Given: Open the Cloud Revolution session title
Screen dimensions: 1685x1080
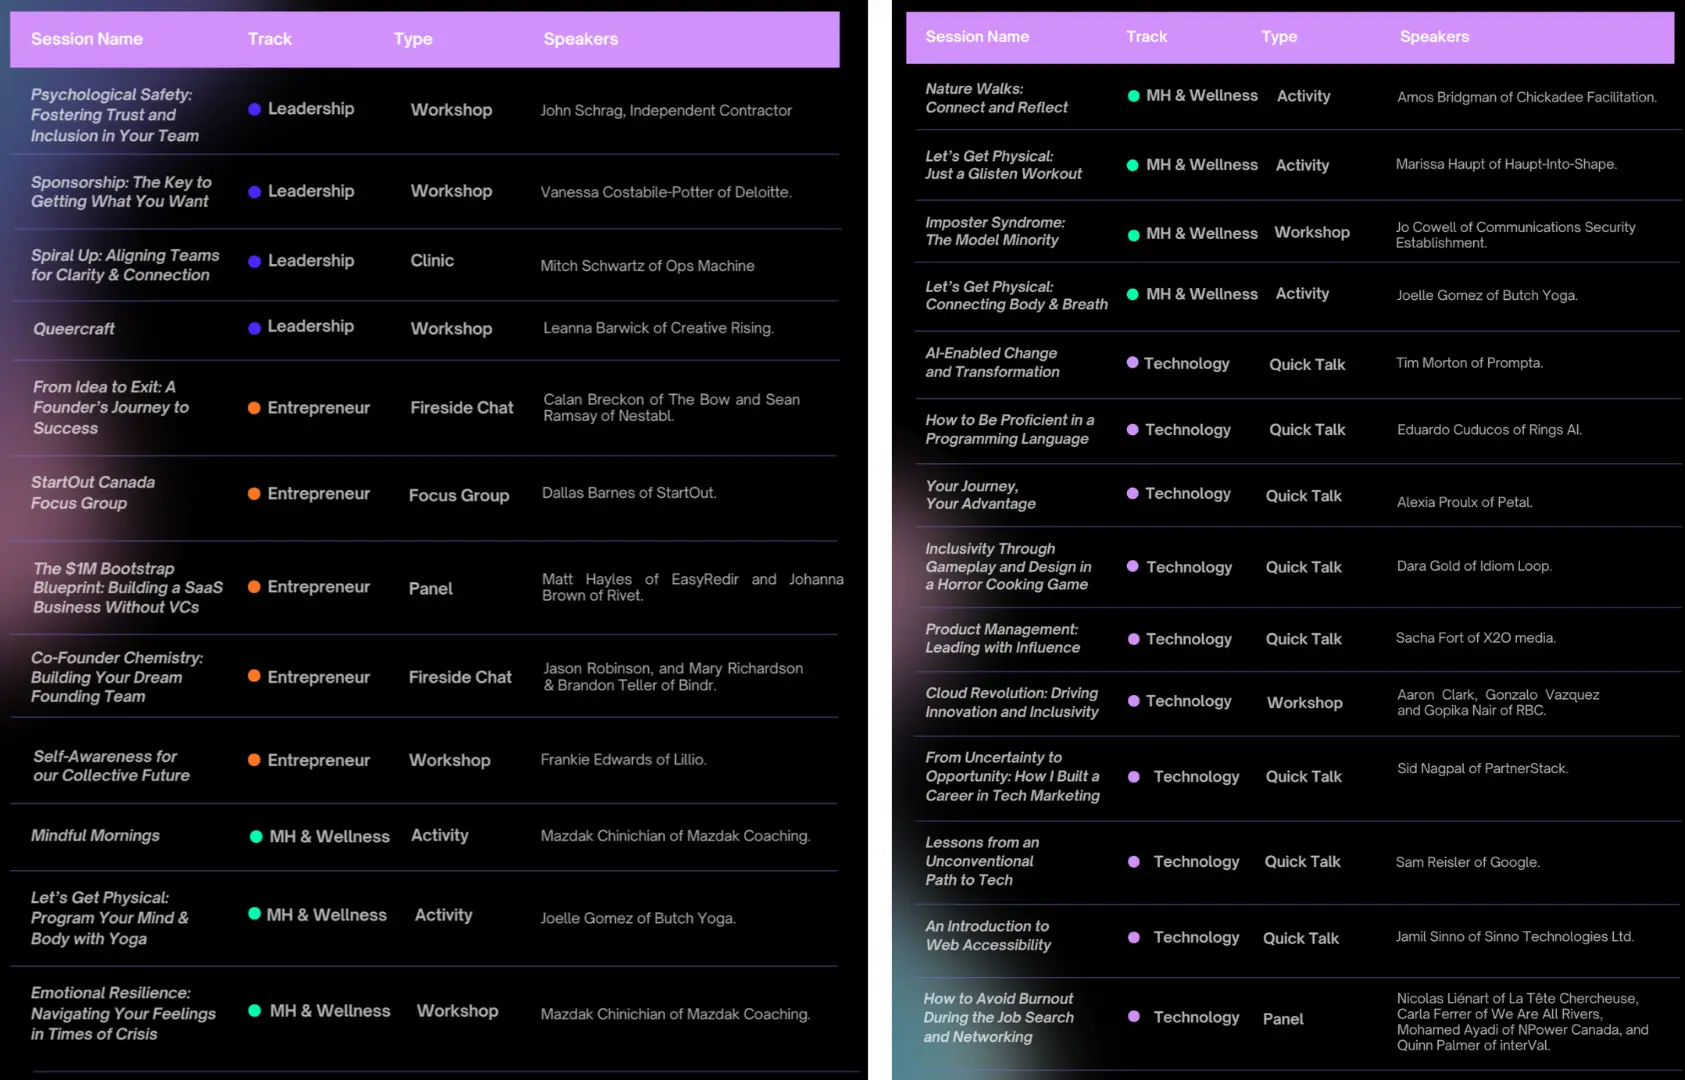Looking at the screenshot, I should (1011, 702).
